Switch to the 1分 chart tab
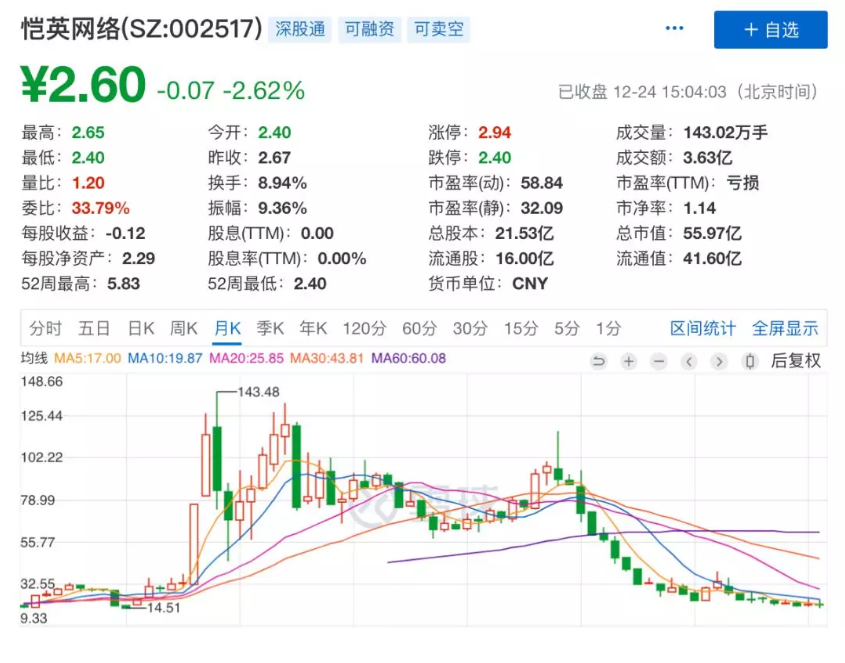 coord(608,328)
